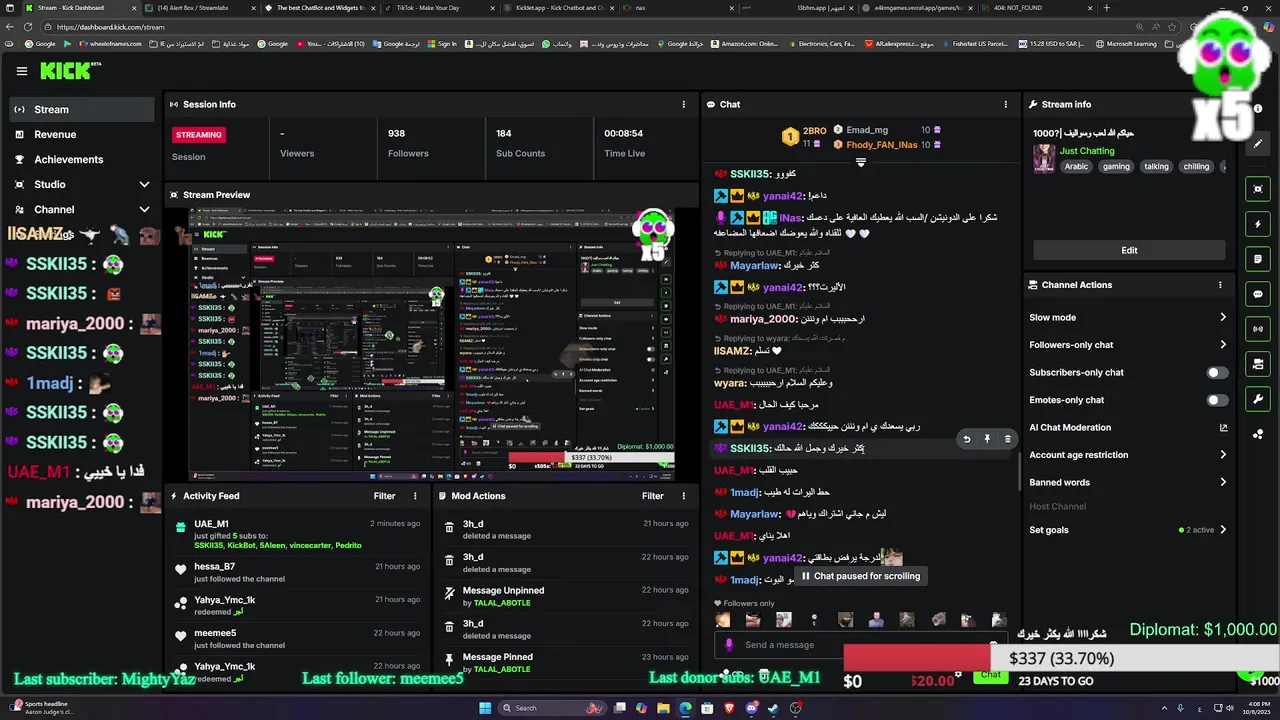Click the broadcast signal icon in right rail
Screen dimensions: 1280x720
click(1258, 329)
